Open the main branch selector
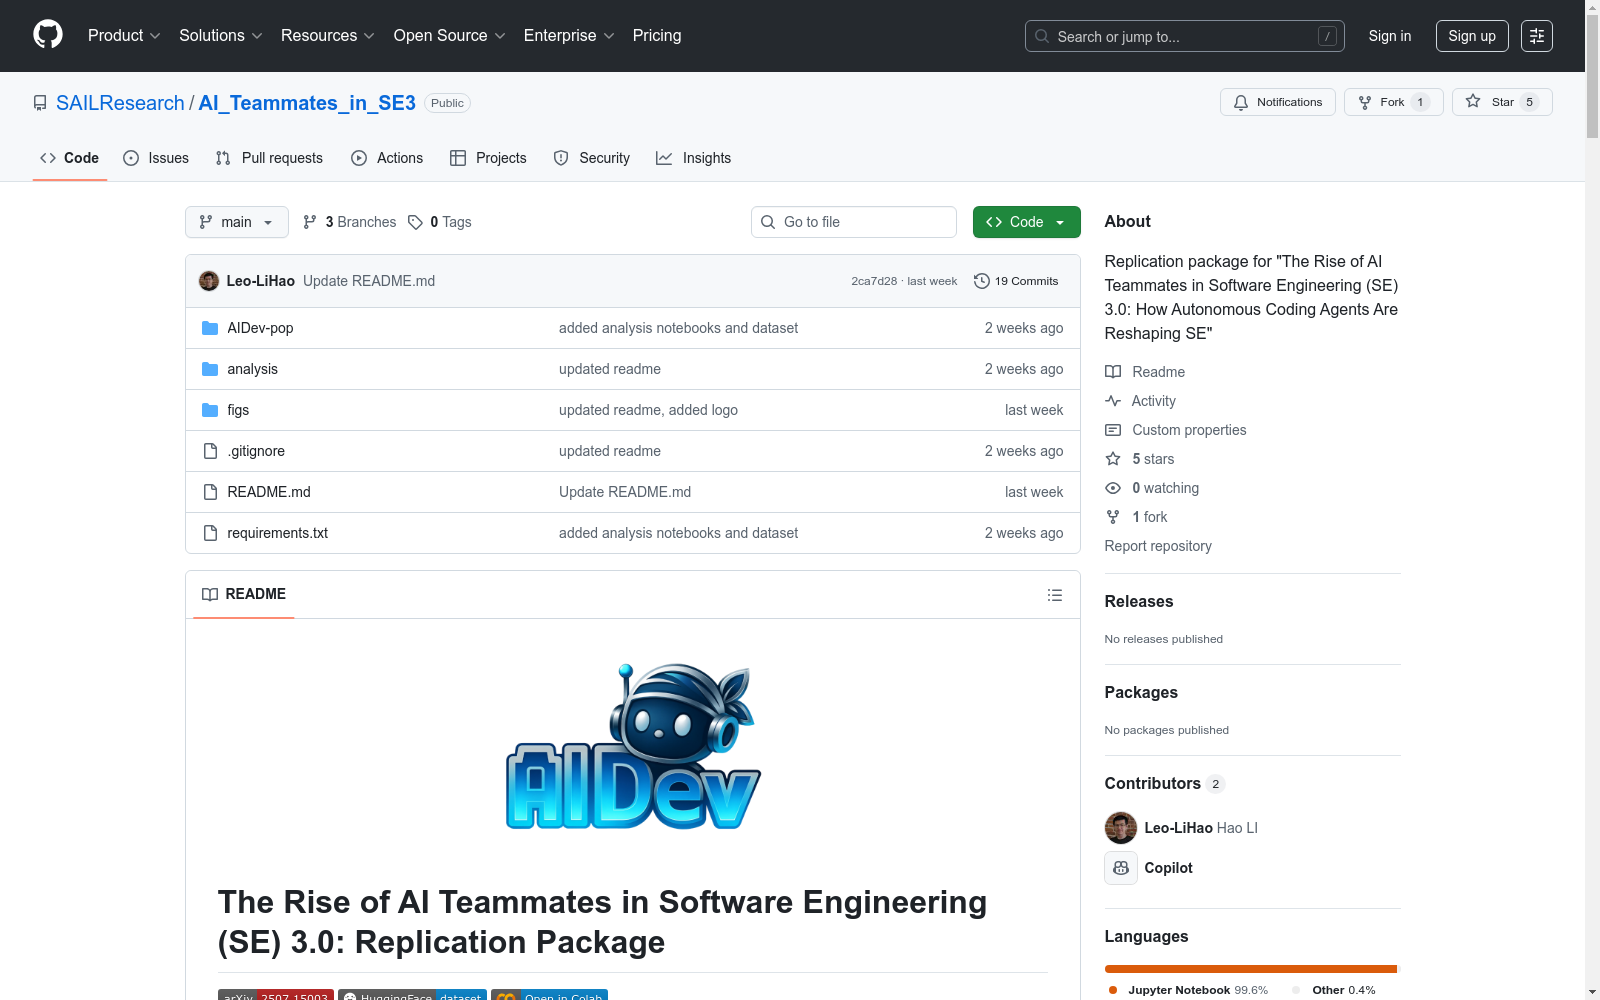The height and width of the screenshot is (1000, 1600). click(x=237, y=222)
